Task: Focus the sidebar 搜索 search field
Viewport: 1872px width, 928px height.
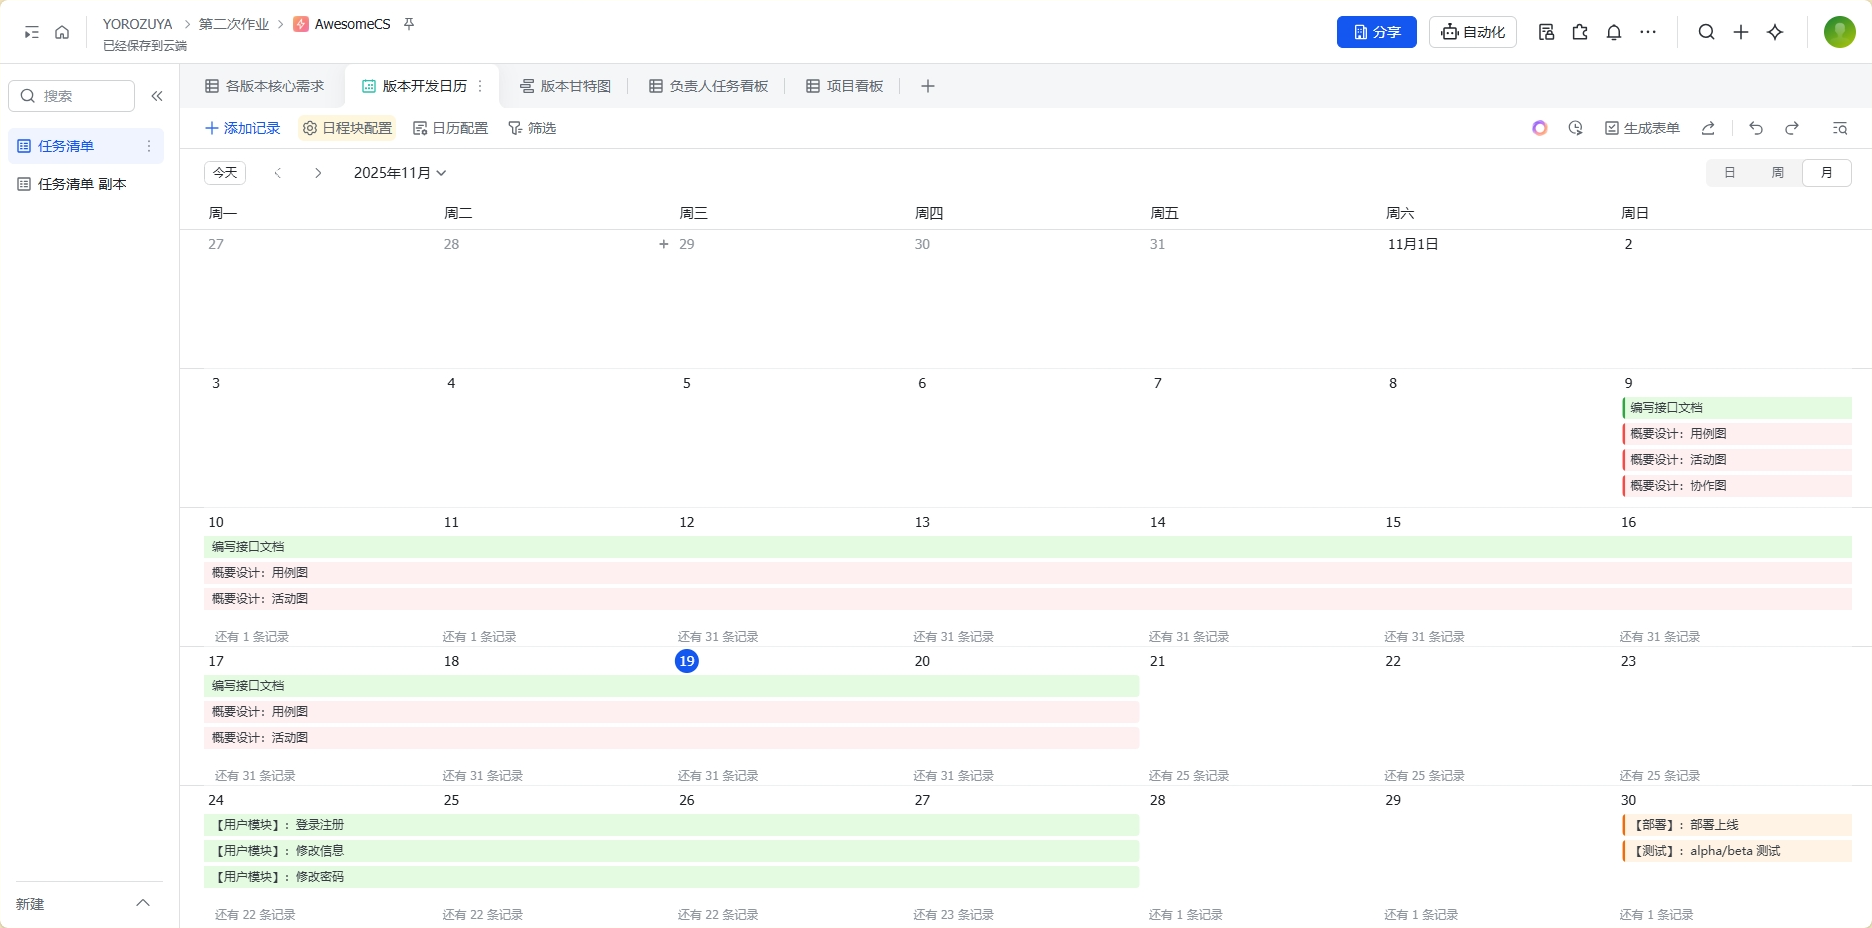Action: click(x=72, y=96)
